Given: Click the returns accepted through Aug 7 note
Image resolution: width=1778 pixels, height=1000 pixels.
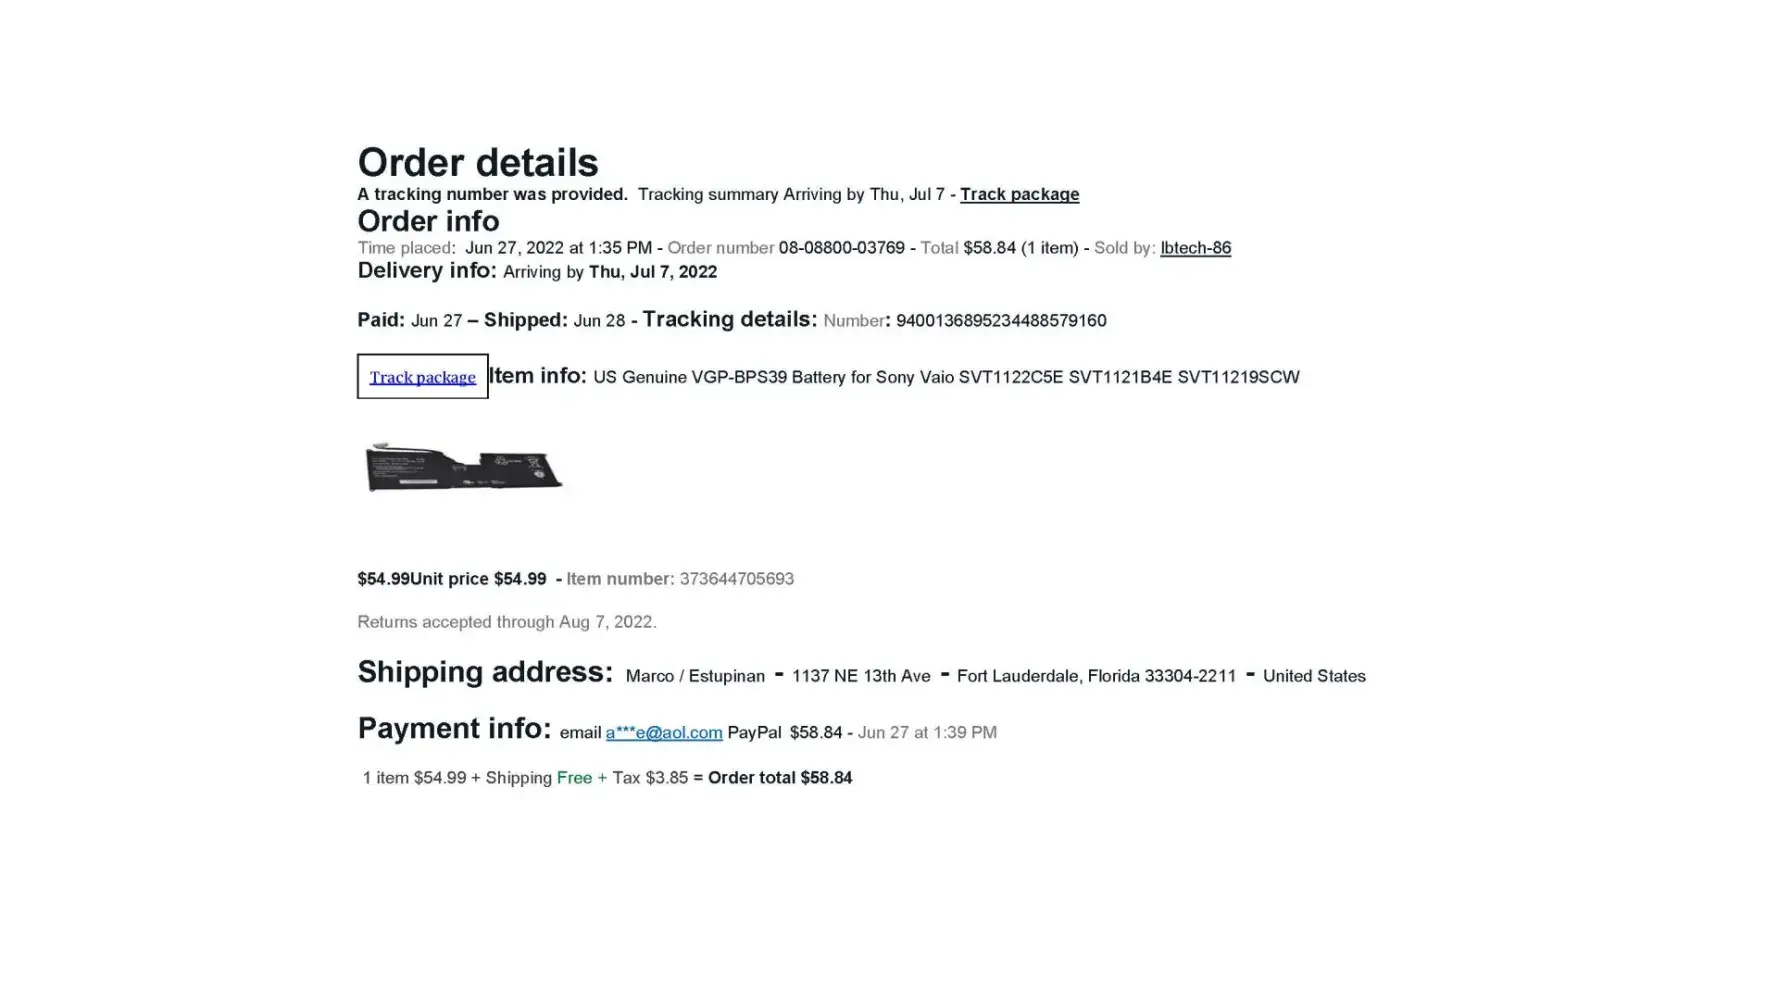Looking at the screenshot, I should tap(507, 622).
